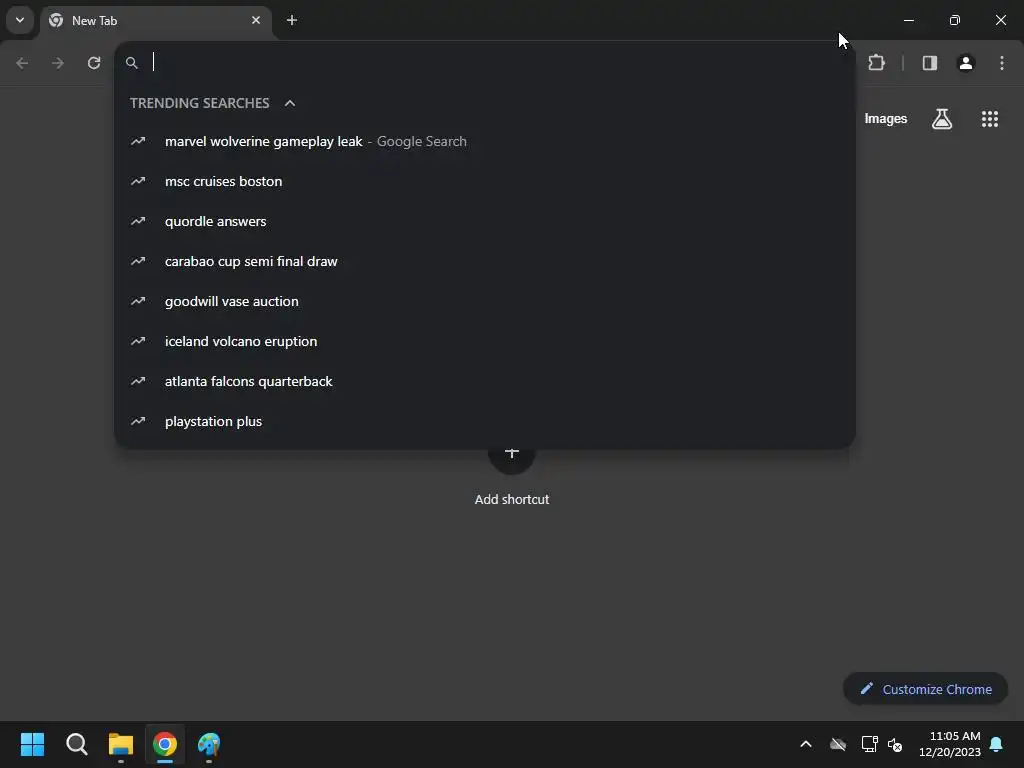This screenshot has width=1024, height=768.
Task: Click the Add shortcut label
Action: click(x=512, y=500)
